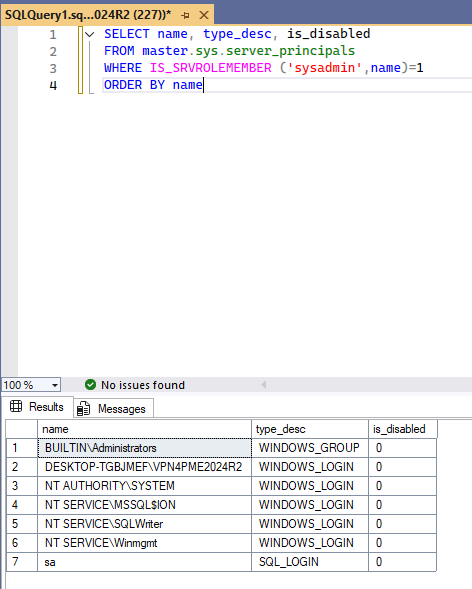
Task: Select the SQL_LOGIN type cell
Action: (310, 562)
